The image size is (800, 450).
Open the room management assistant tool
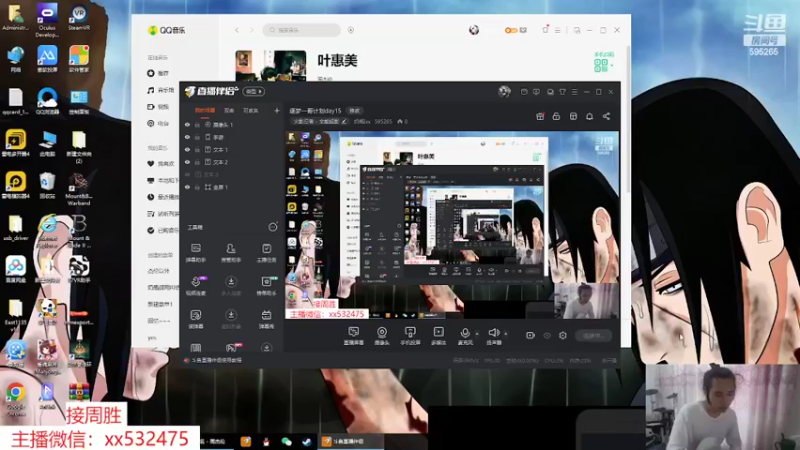231,253
